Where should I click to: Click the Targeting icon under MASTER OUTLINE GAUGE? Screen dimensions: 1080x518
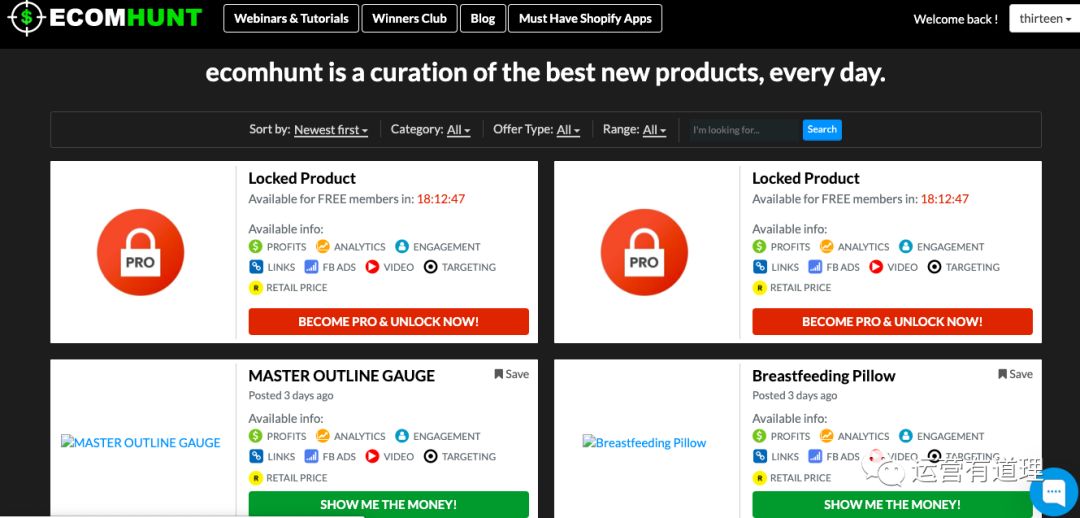431,457
